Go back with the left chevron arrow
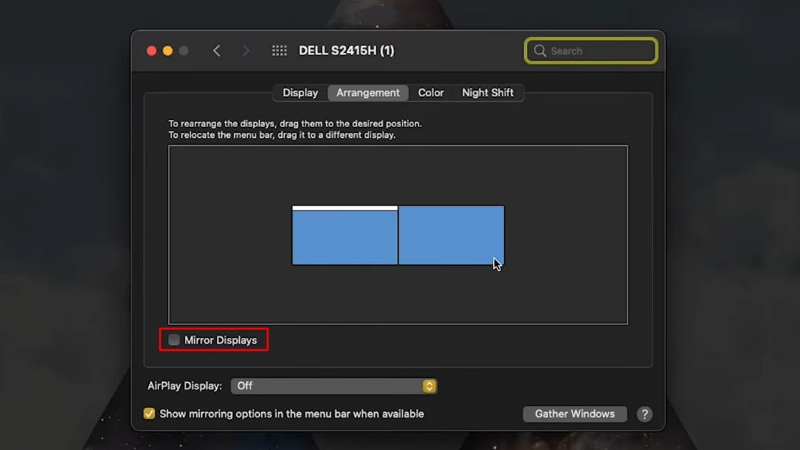The width and height of the screenshot is (800, 450). coord(217,51)
